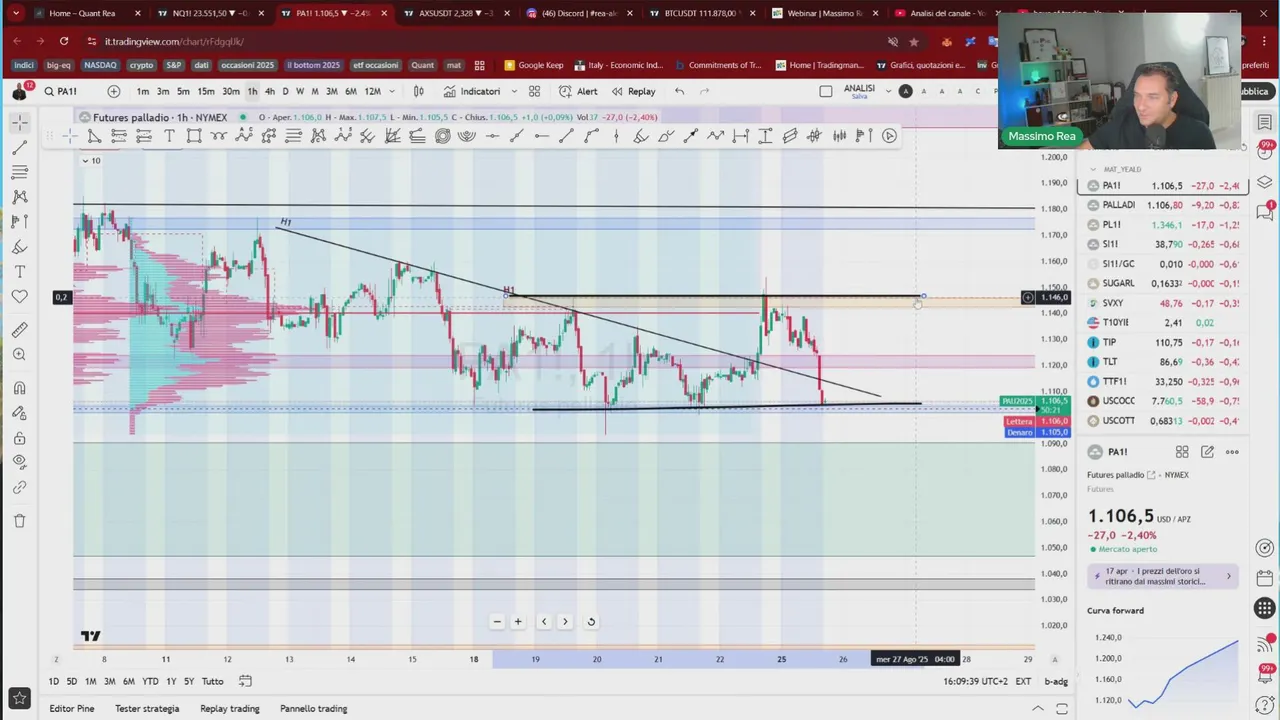Start bar Replay mode
1280x720 pixels.
click(634, 91)
